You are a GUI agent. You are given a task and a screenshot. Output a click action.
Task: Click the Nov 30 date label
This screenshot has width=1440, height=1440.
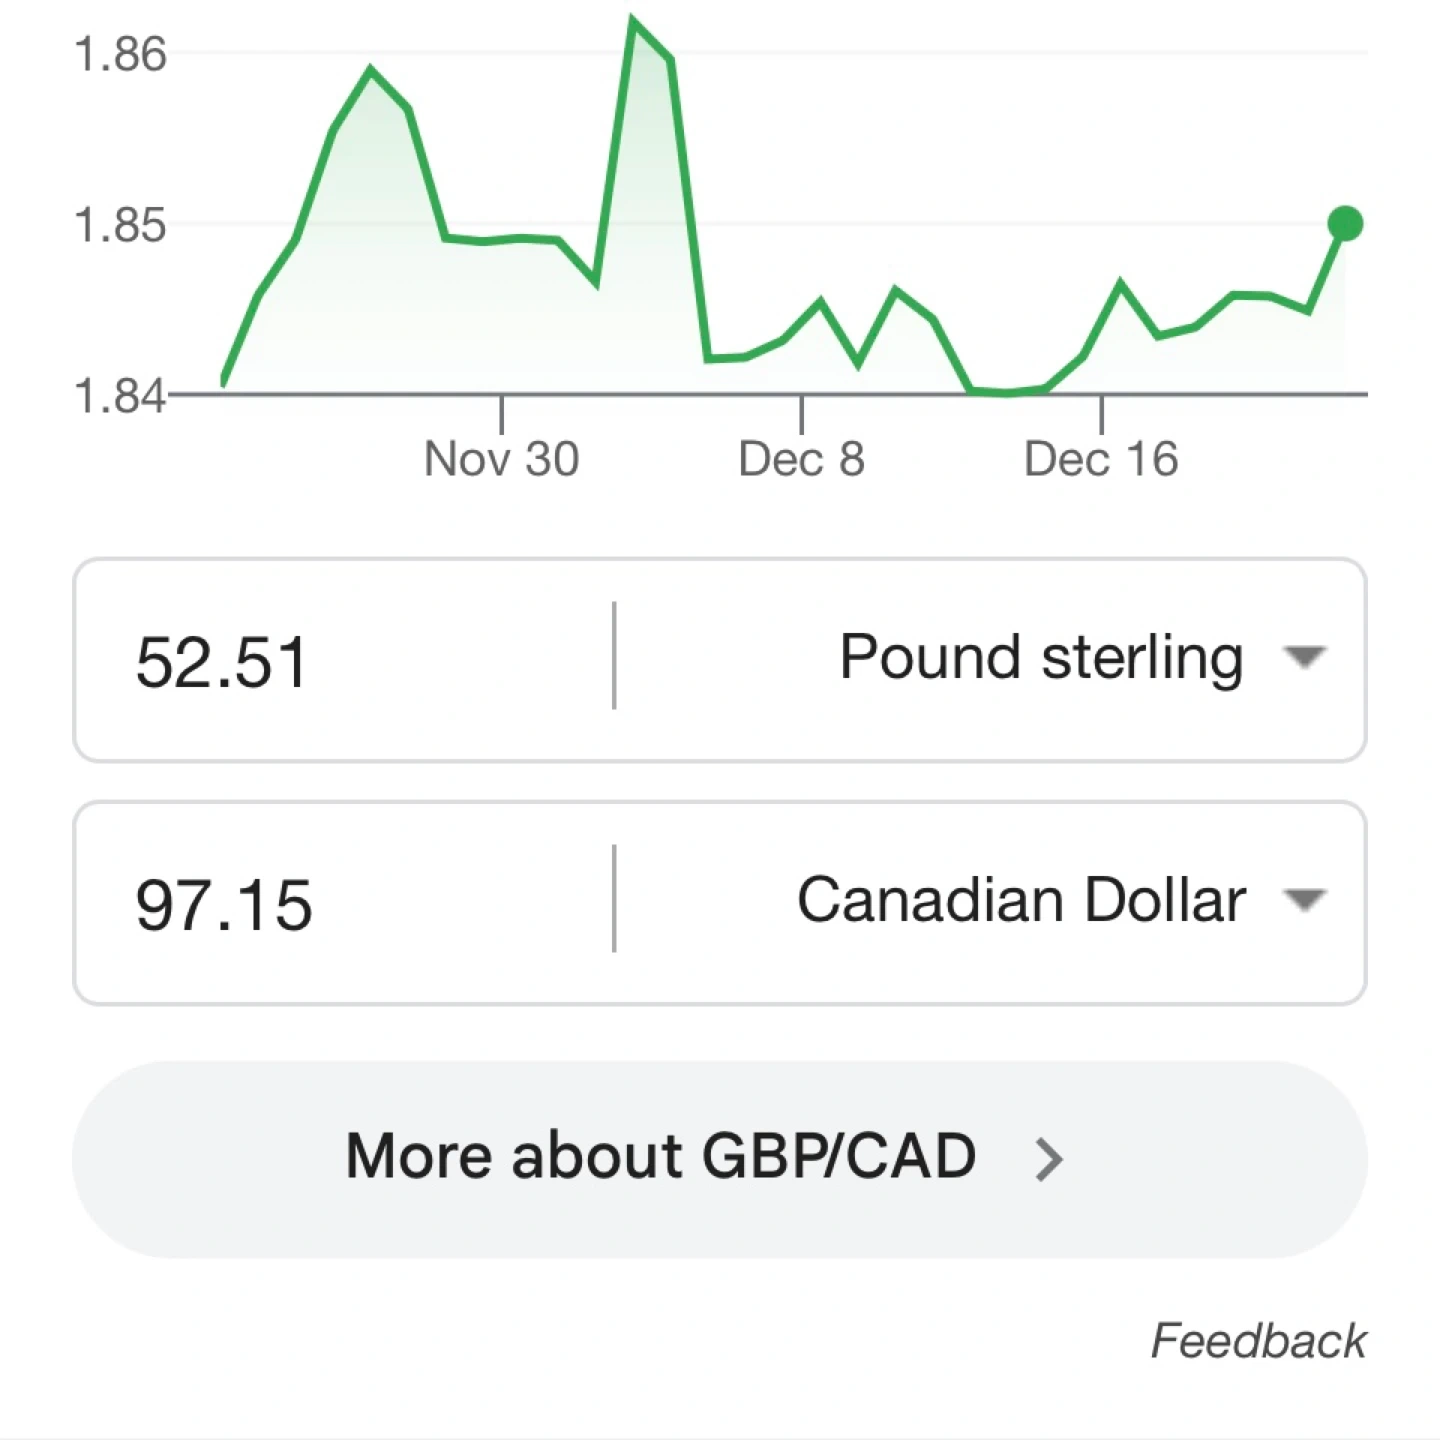coord(501,459)
